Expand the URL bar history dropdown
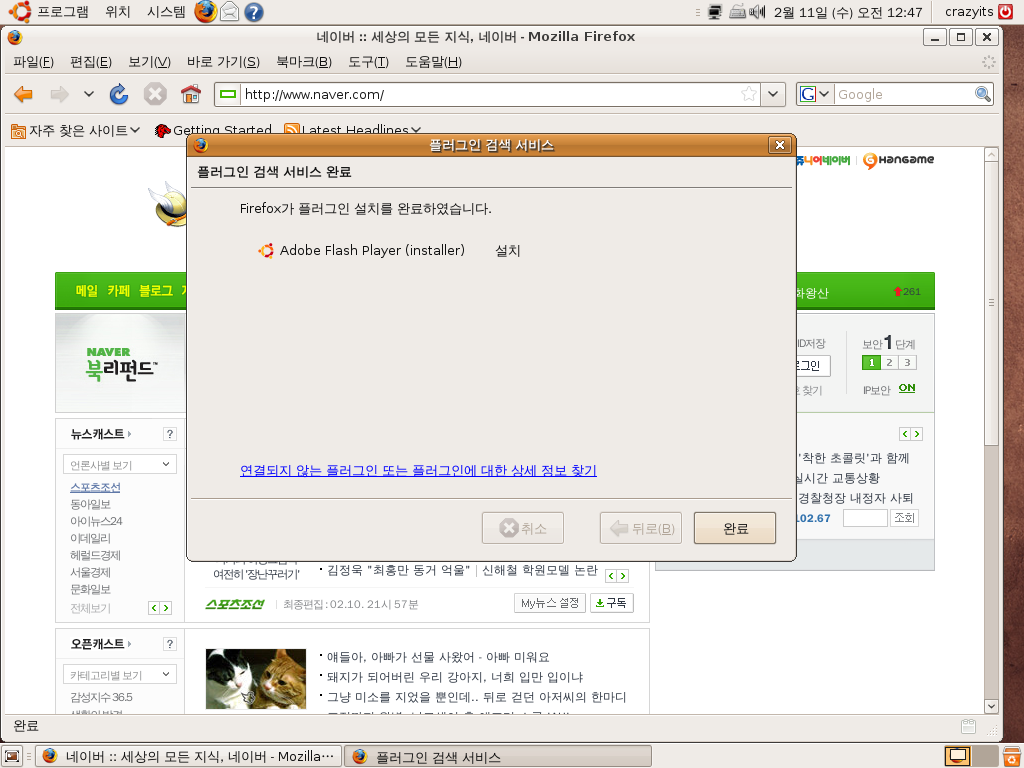This screenshot has height=768, width=1024. click(x=773, y=94)
